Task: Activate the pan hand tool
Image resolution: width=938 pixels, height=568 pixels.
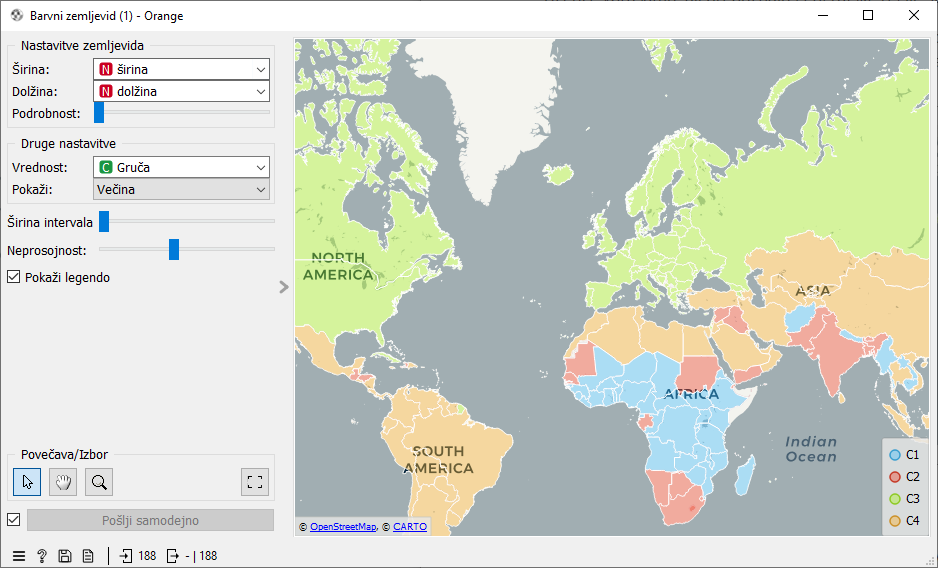Action: pyautogui.click(x=63, y=482)
